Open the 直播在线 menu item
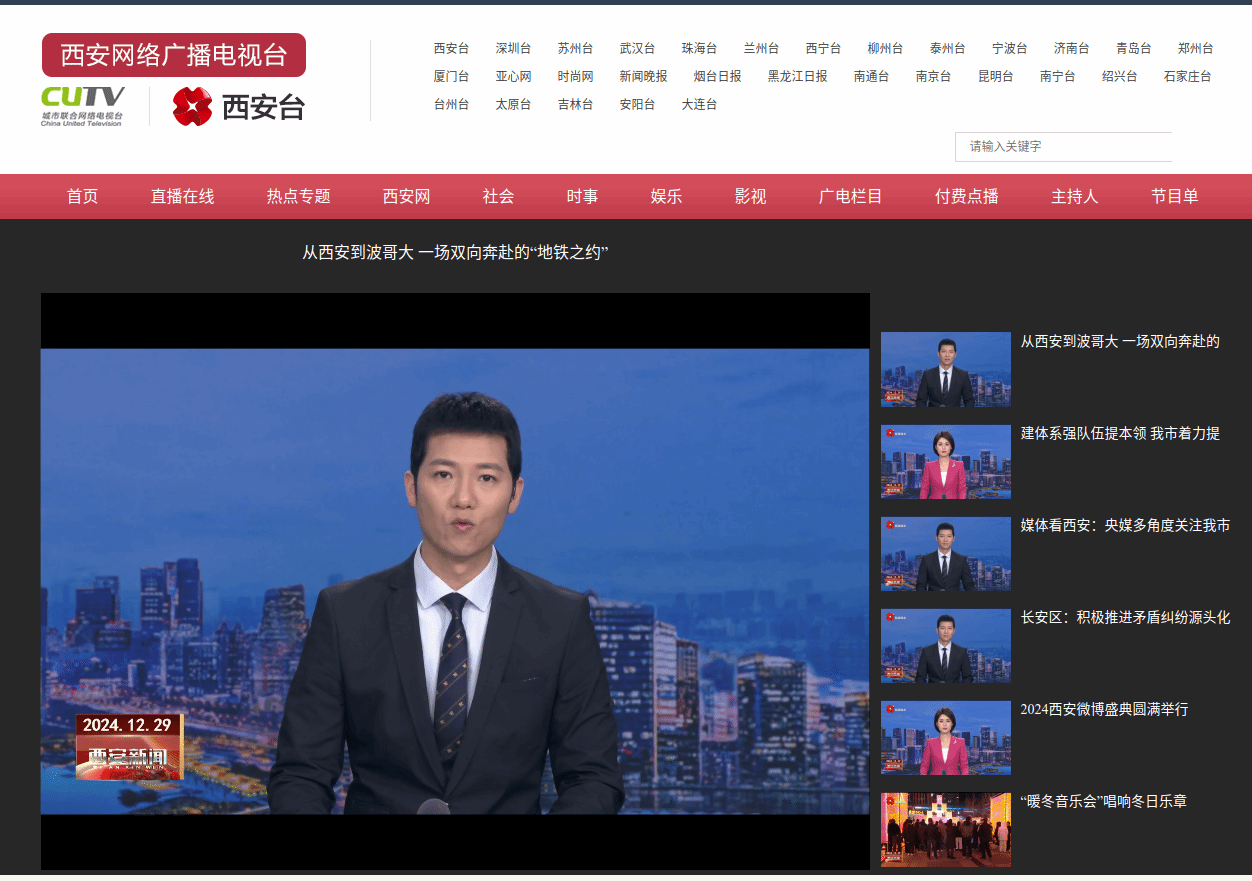This screenshot has width=1252, height=881. point(182,197)
